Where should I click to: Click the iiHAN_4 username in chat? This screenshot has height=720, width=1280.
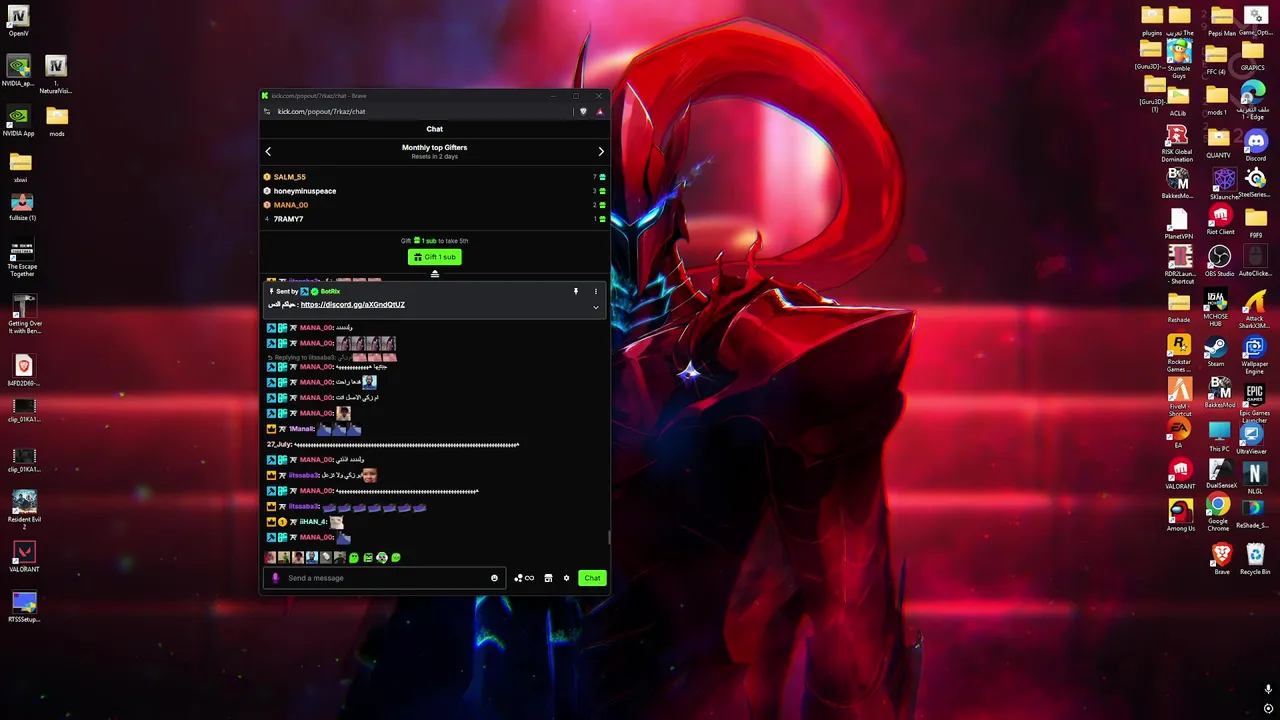pyautogui.click(x=314, y=522)
